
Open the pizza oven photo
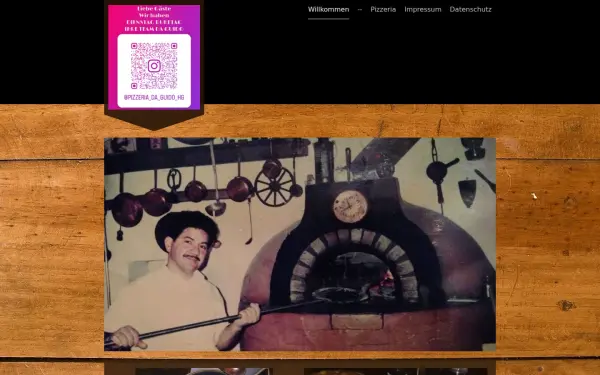[x=300, y=244]
